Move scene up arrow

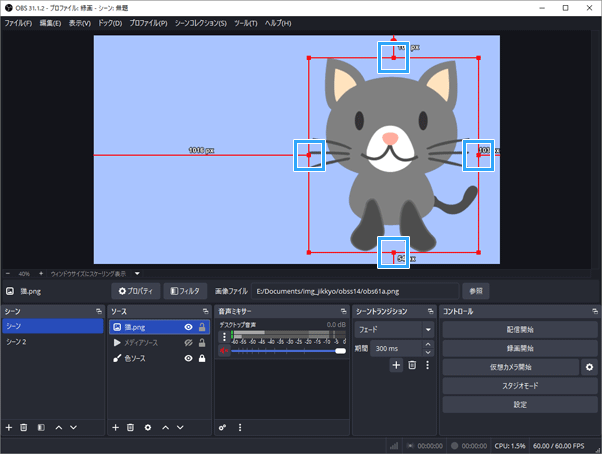[59, 427]
